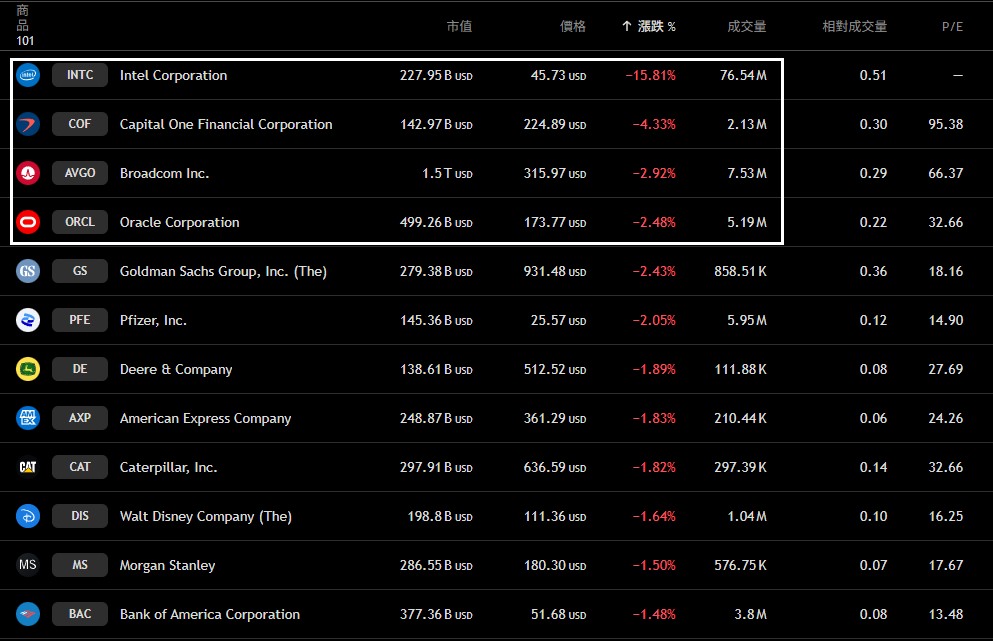
Task: Click the Deere & Company logo
Action: pyautogui.click(x=28, y=369)
